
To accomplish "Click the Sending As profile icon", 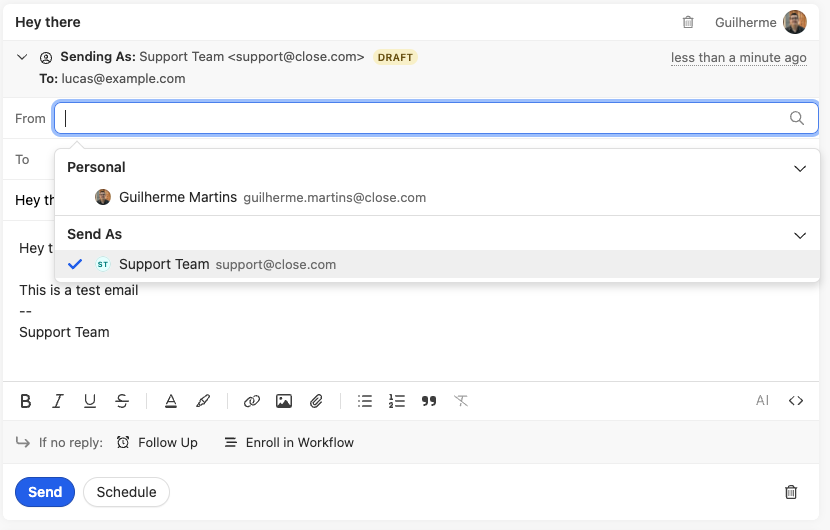I will (46, 57).
